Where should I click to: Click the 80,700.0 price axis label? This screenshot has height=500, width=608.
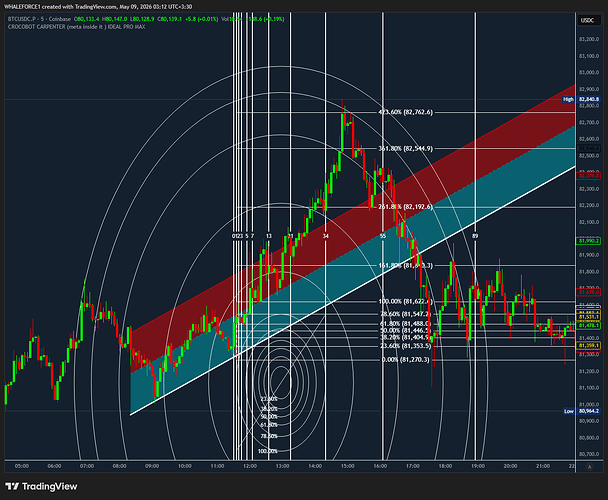tap(589, 454)
